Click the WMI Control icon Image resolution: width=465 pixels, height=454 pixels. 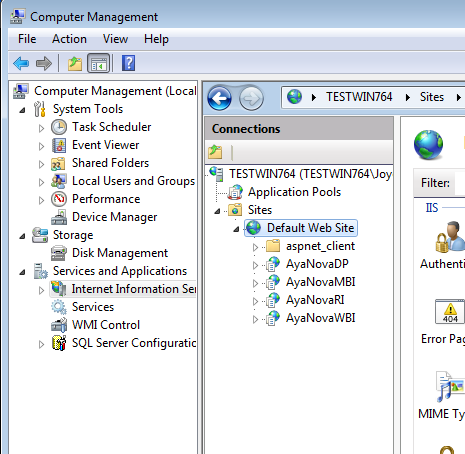tap(59, 325)
